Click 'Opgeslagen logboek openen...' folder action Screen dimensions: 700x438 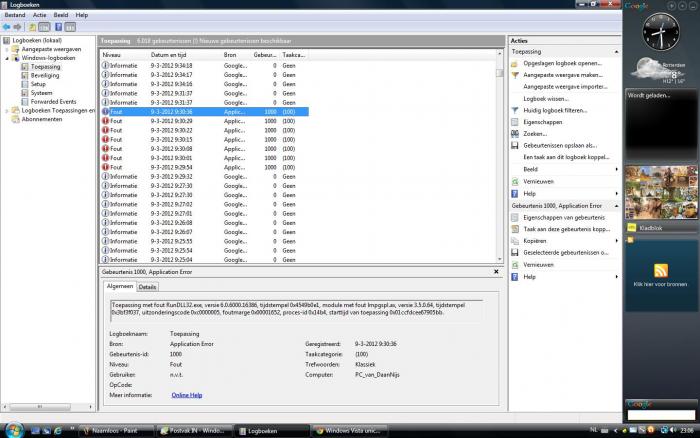click(x=562, y=63)
